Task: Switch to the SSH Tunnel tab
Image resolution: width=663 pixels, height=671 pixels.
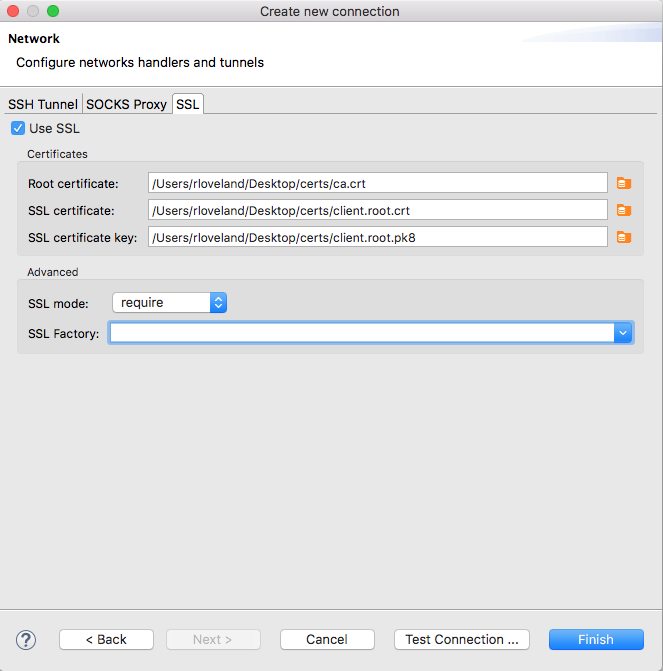Action: pyautogui.click(x=43, y=104)
